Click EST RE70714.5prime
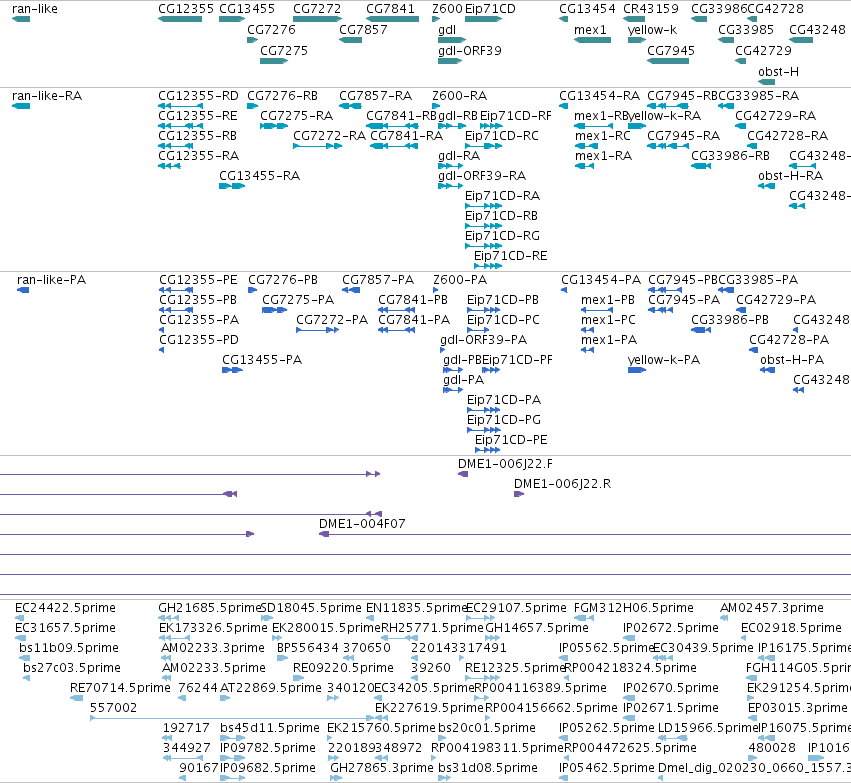Viewport: 851px width, 783px height. 77,698
